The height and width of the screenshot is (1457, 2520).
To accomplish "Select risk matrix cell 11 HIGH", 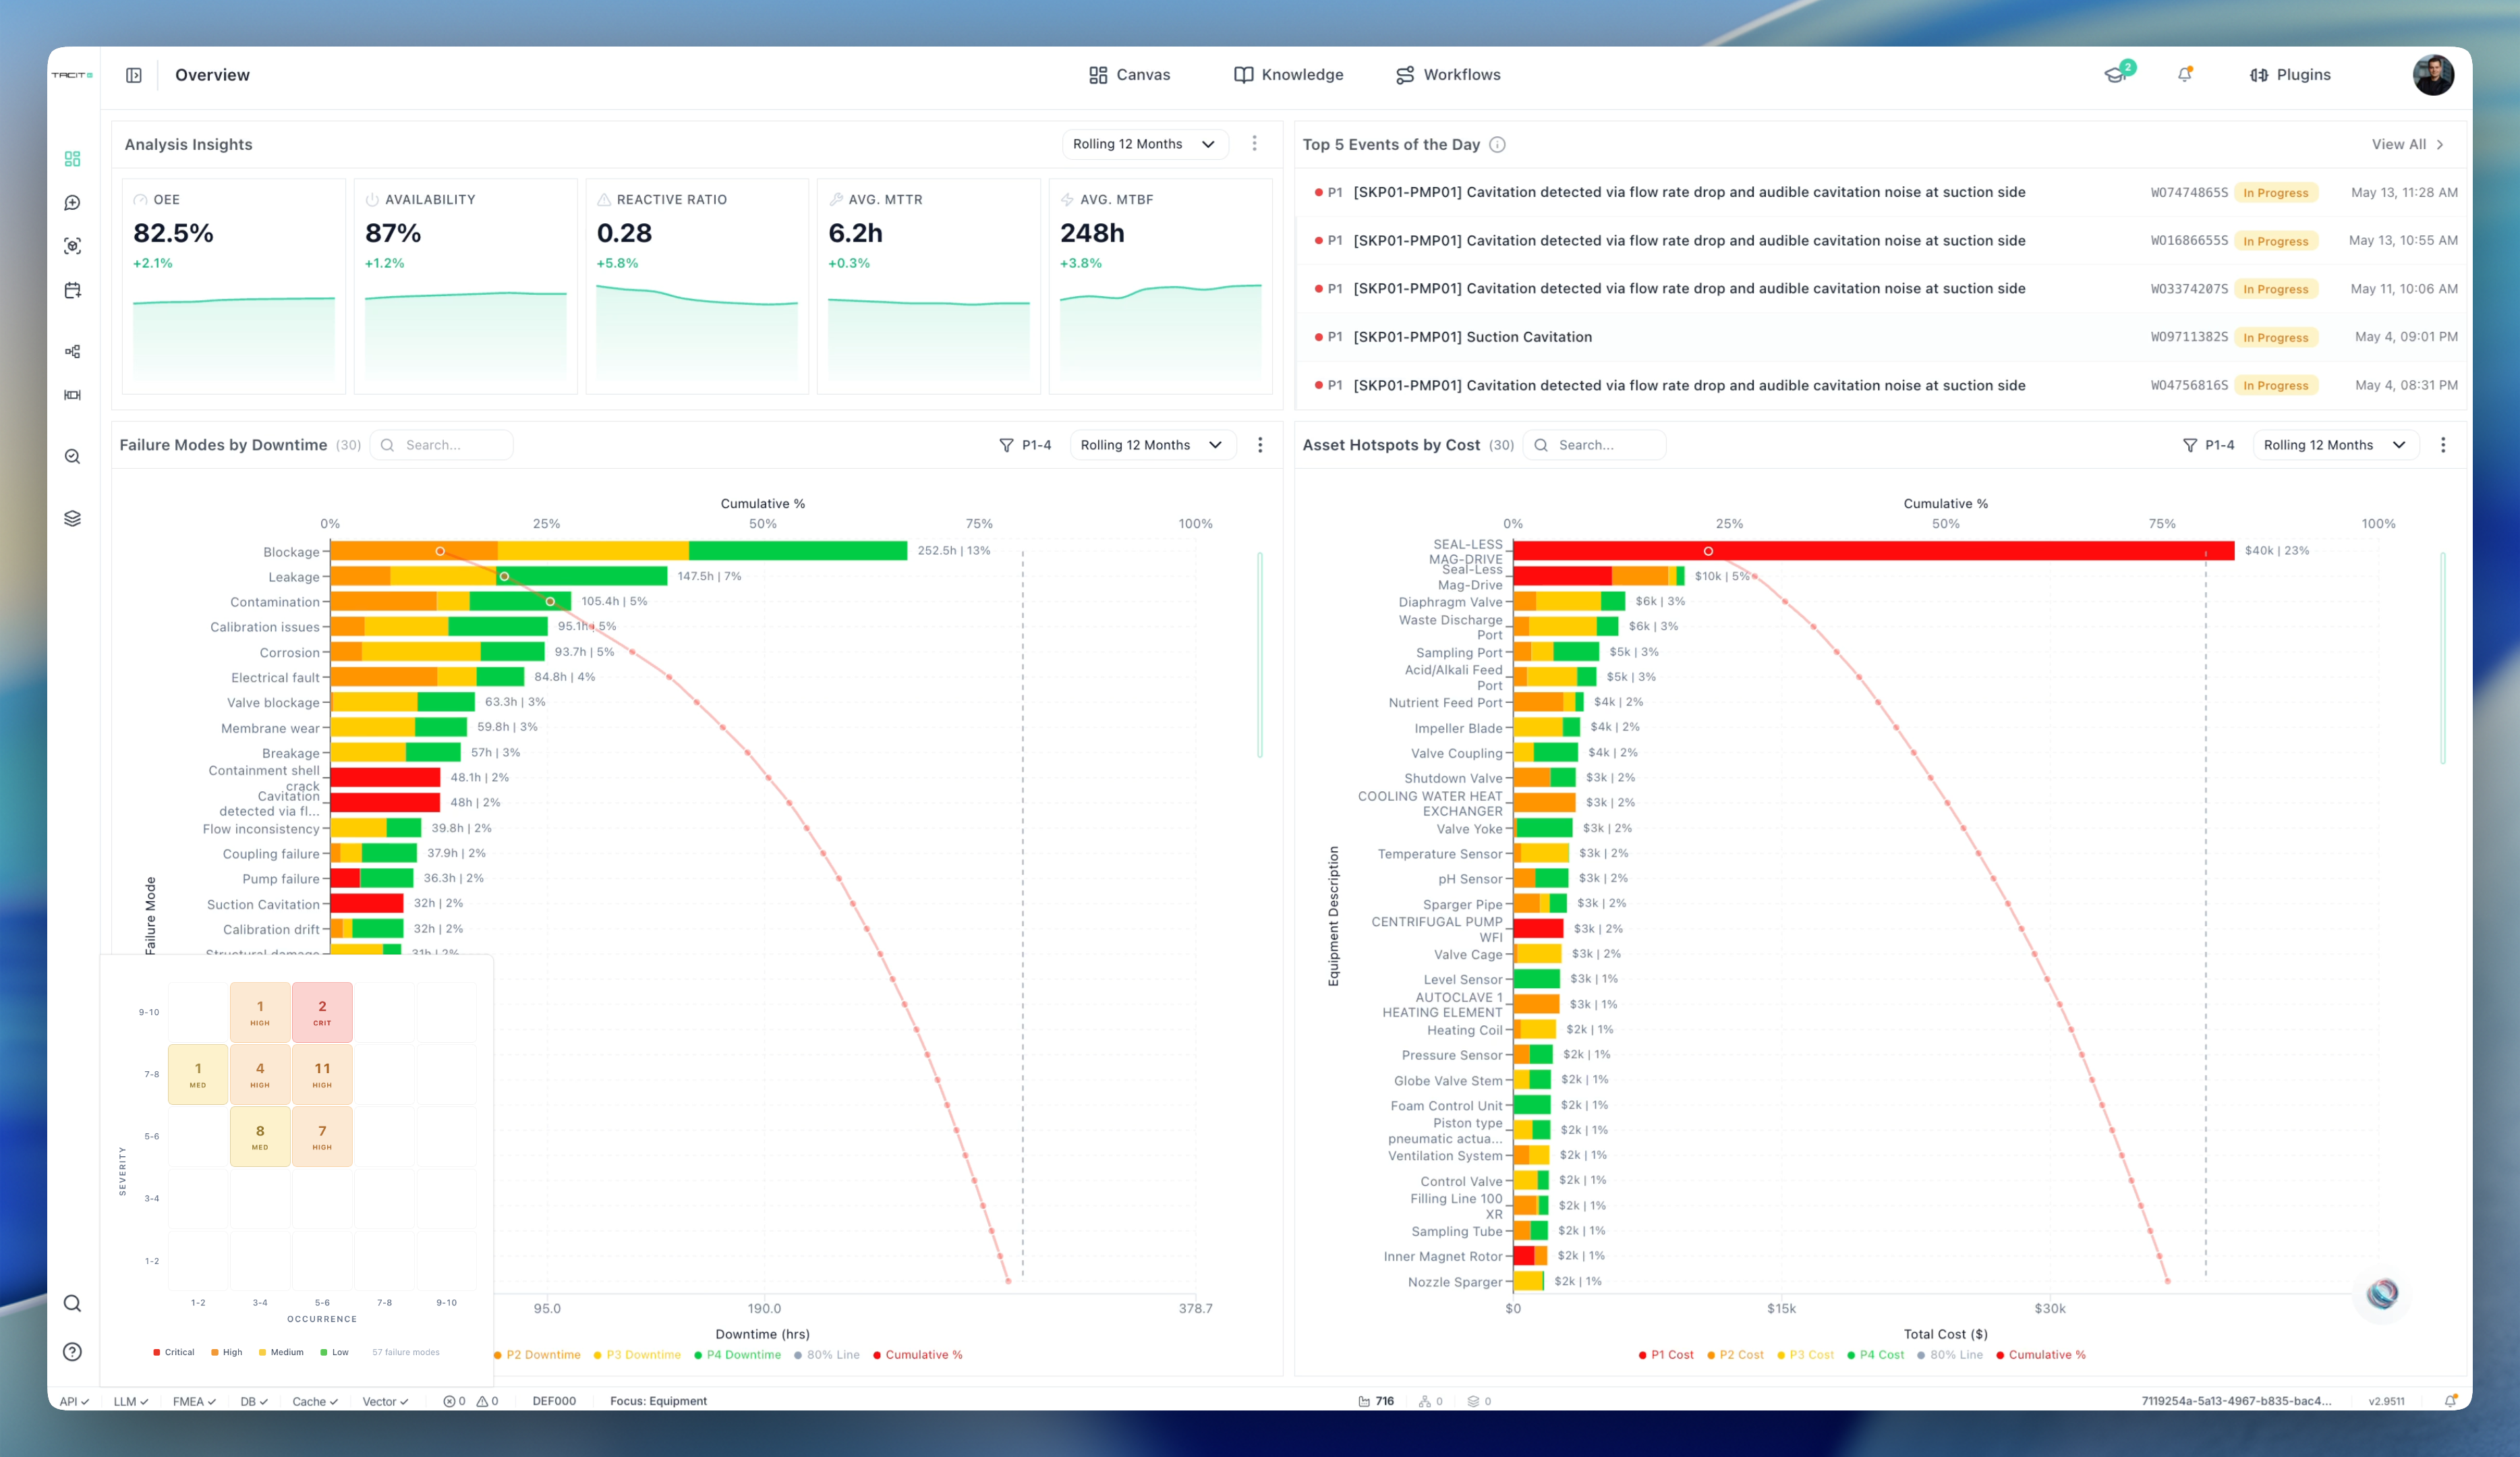I will click(x=322, y=1074).
